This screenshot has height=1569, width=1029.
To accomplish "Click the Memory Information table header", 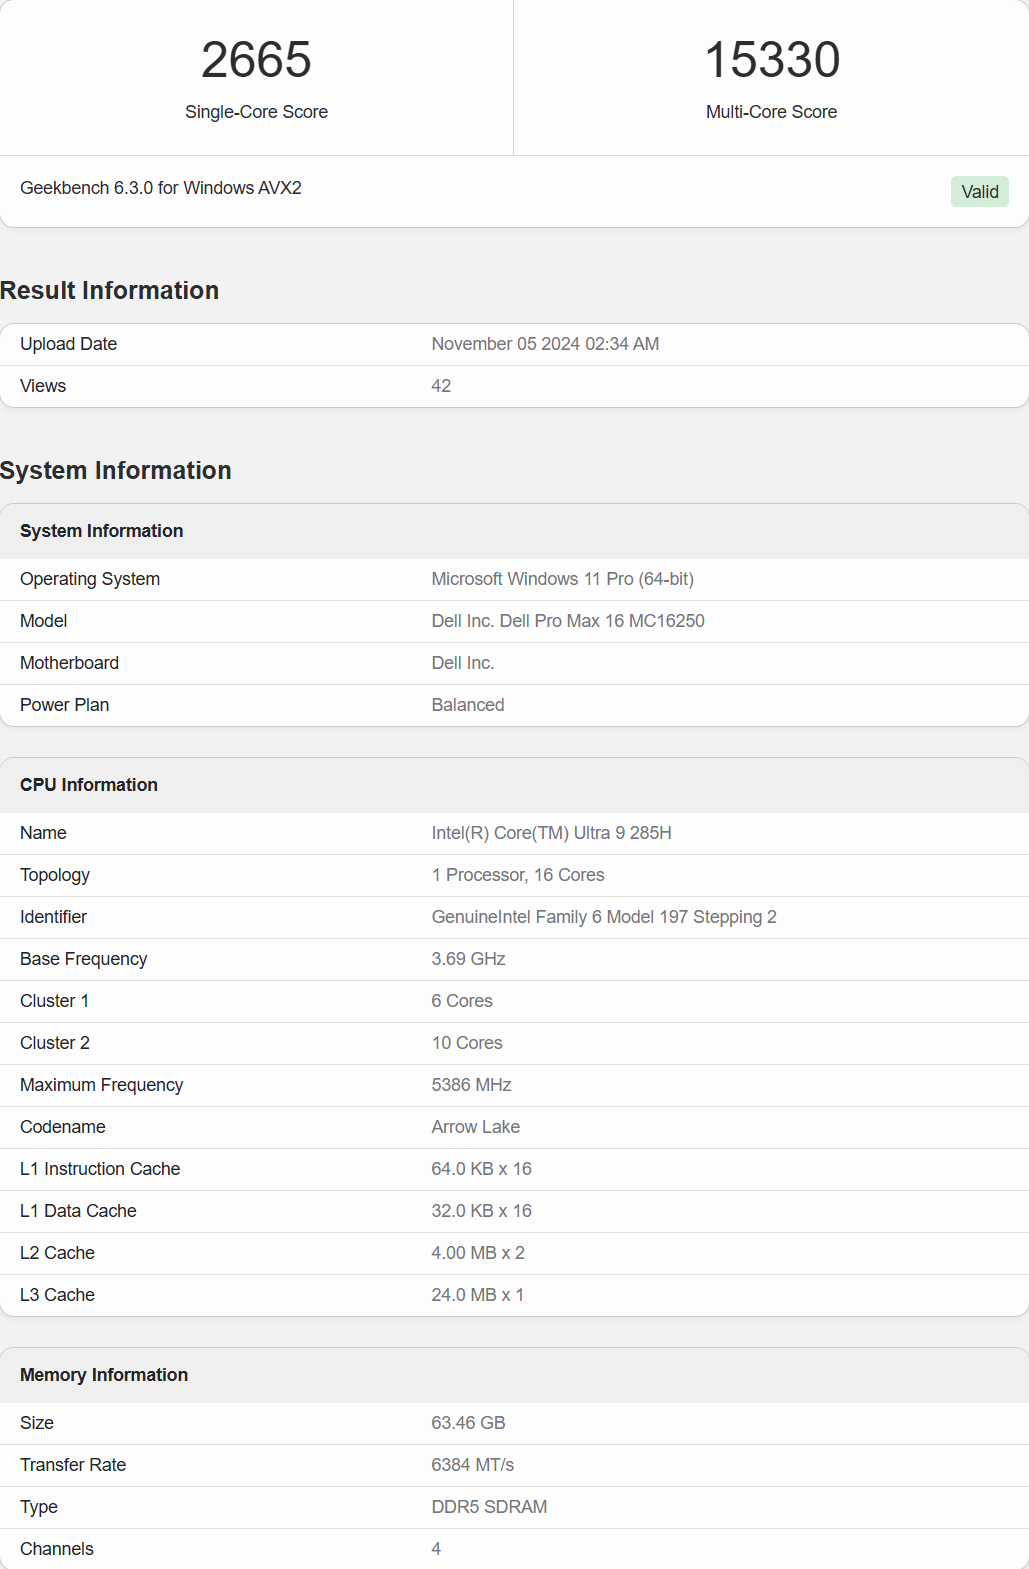I will 104,1375.
